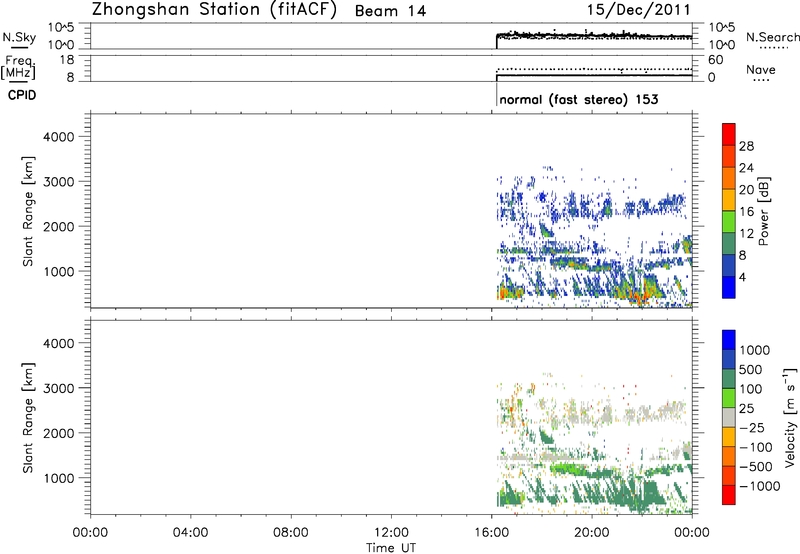Image resolution: width=800 pixels, height=554 pixels.
Task: Click the '-1000' Velocity colorbar label
Action: (760, 486)
